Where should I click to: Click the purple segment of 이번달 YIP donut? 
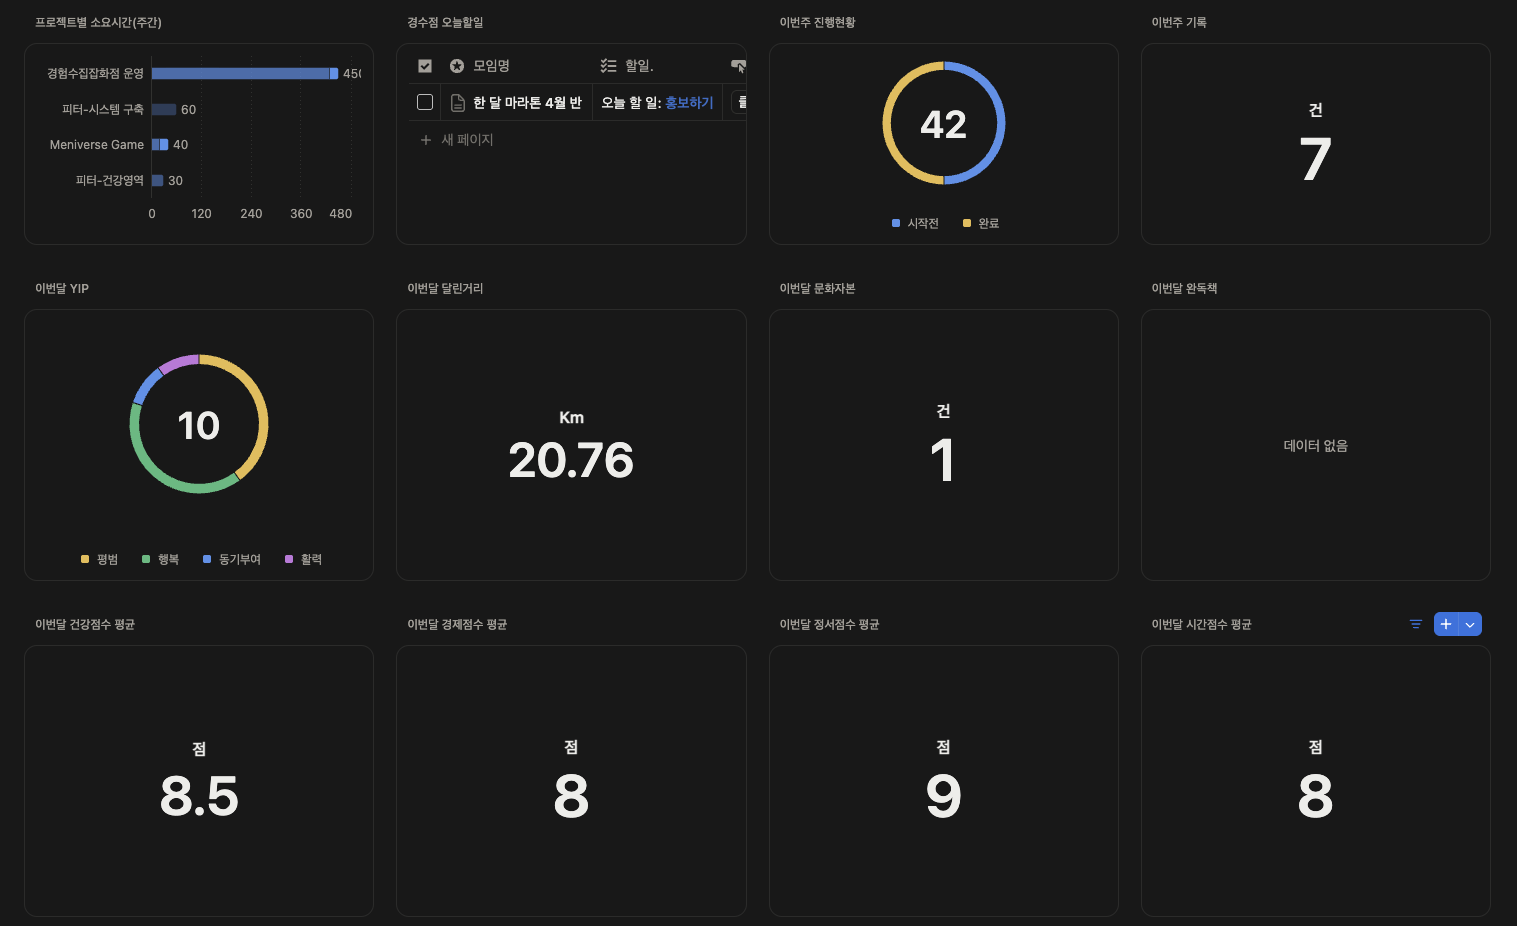[179, 361]
